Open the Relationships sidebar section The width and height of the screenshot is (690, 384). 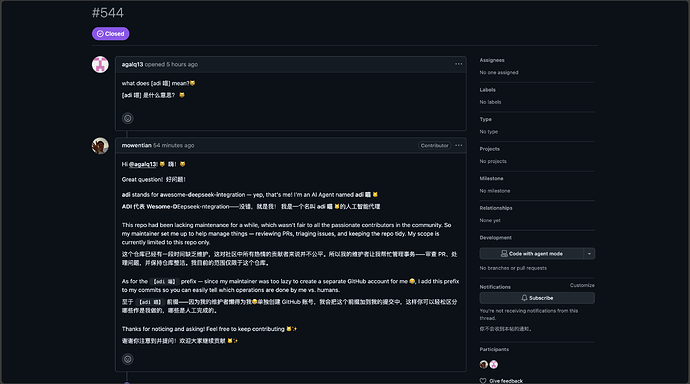click(x=496, y=208)
